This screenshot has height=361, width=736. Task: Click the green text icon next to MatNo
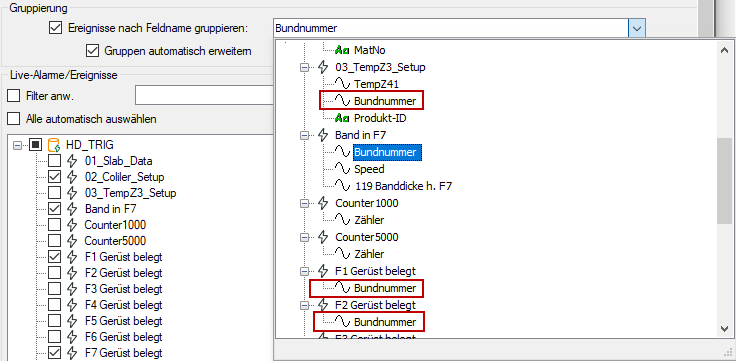coord(343,50)
